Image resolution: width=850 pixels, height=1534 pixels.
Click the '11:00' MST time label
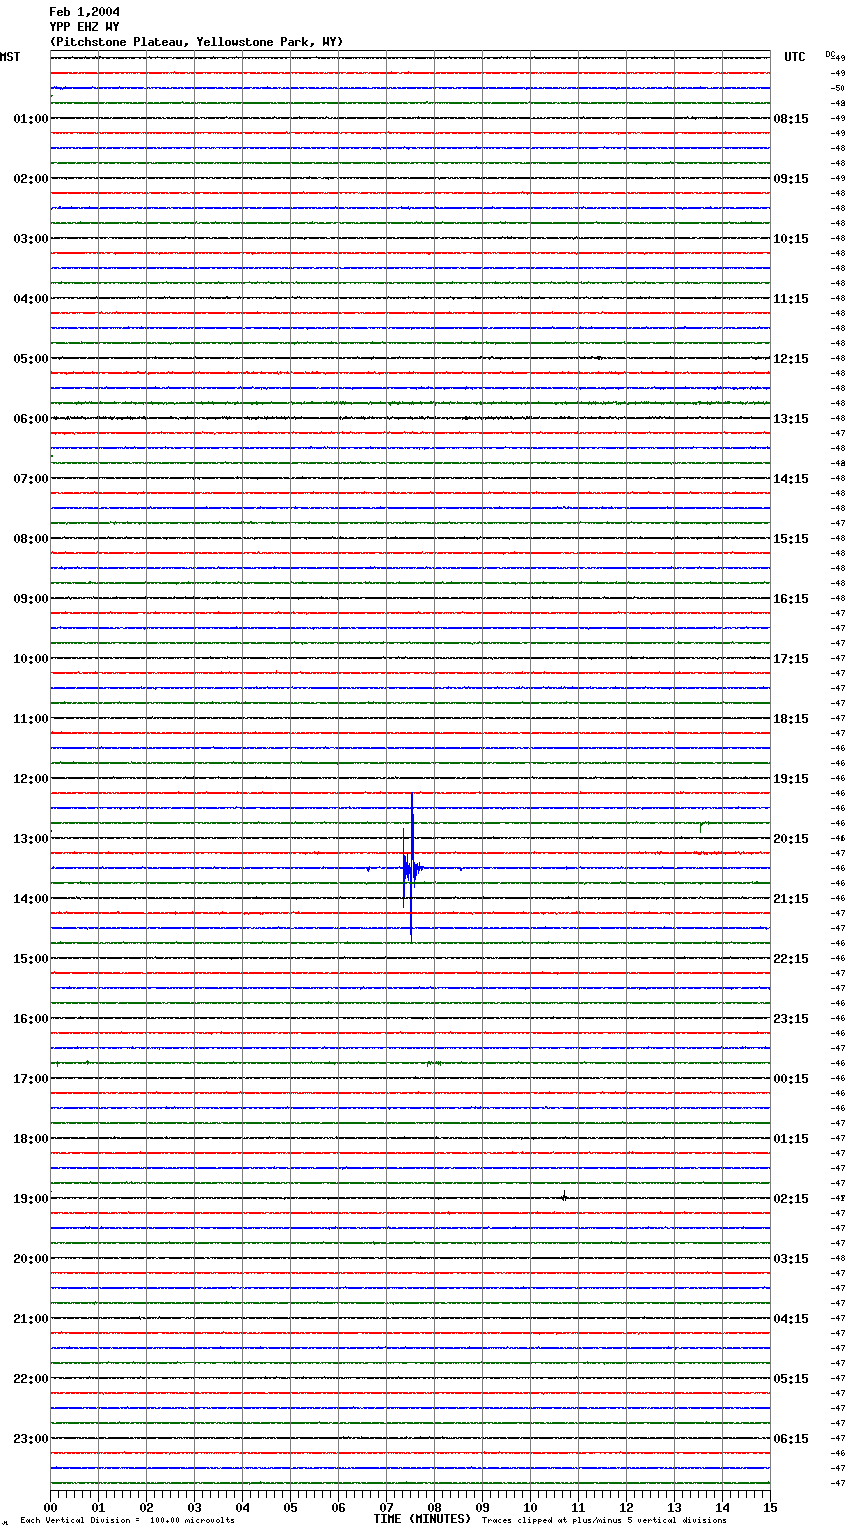(x=31, y=719)
